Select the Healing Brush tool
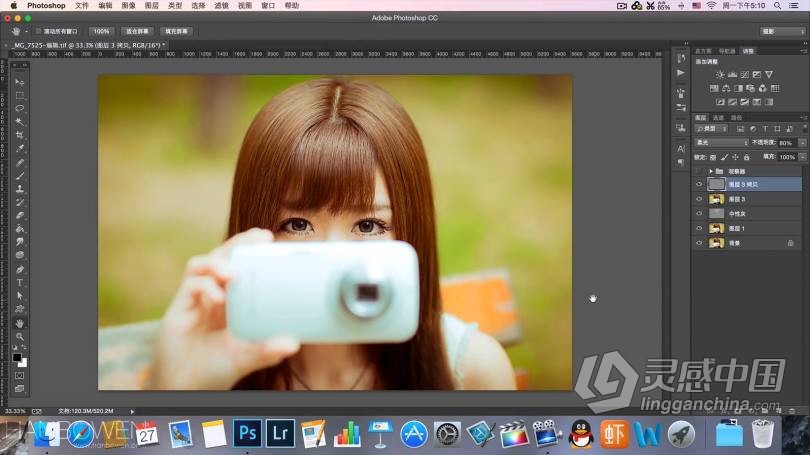 pyautogui.click(x=20, y=163)
